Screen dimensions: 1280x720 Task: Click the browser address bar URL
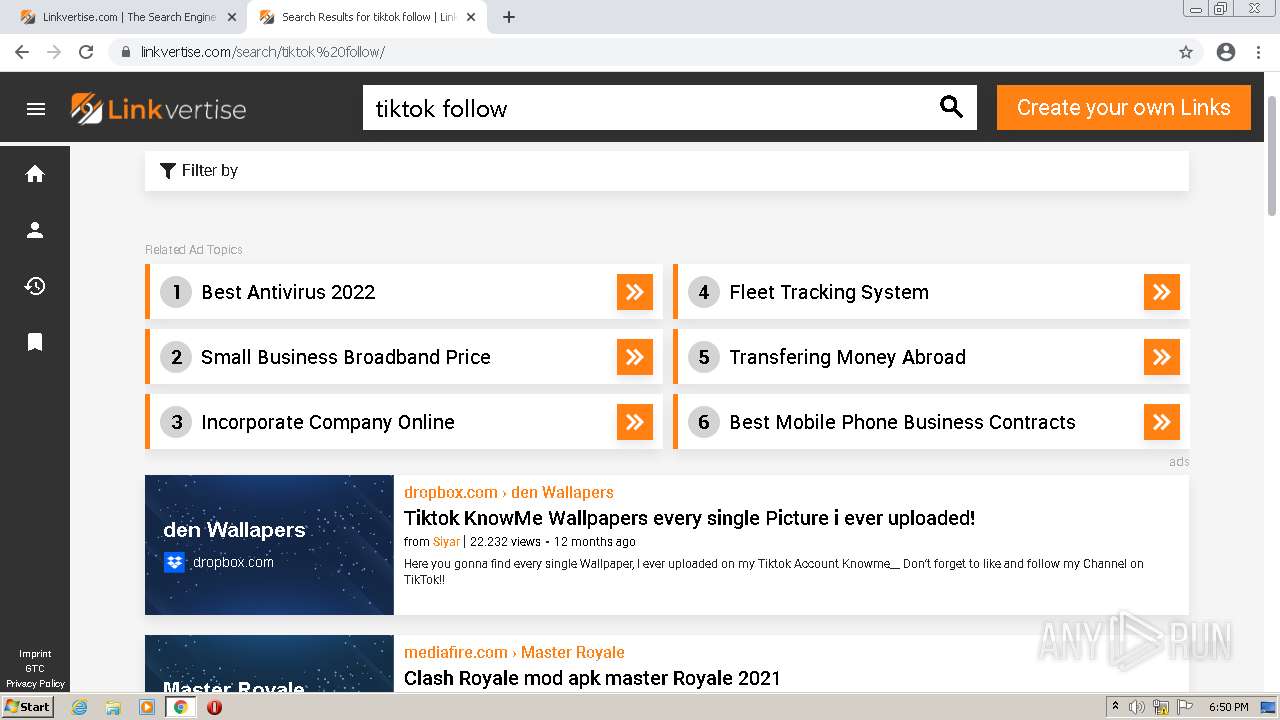(263, 52)
